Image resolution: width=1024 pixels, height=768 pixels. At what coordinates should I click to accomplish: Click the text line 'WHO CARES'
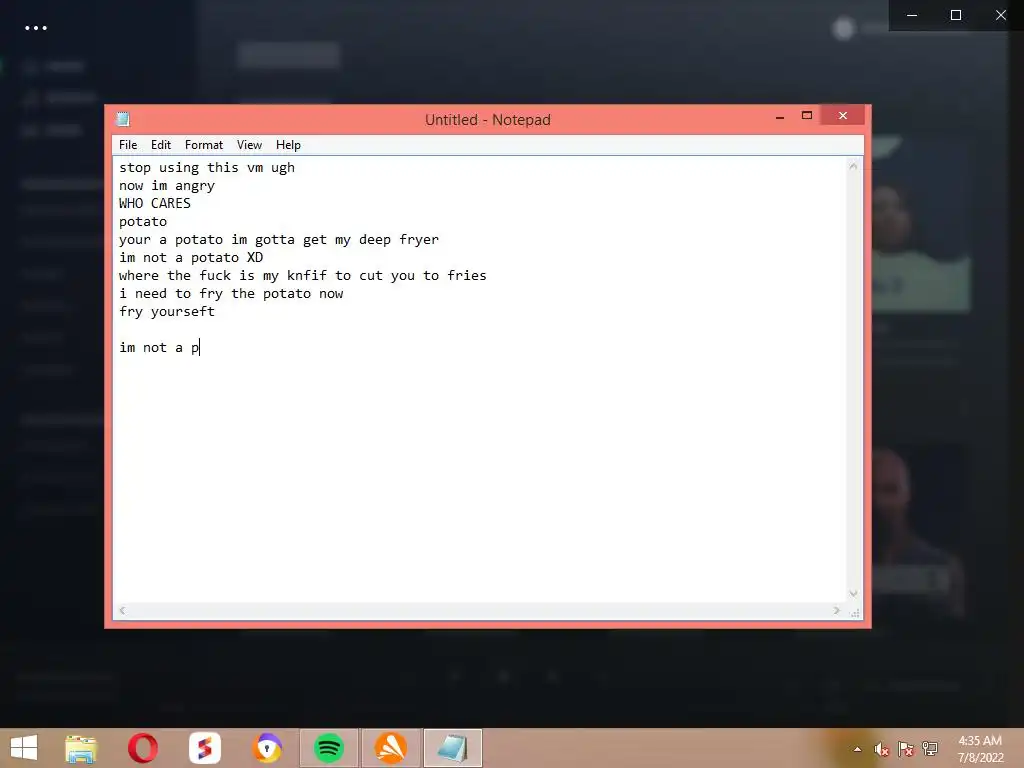[155, 204]
